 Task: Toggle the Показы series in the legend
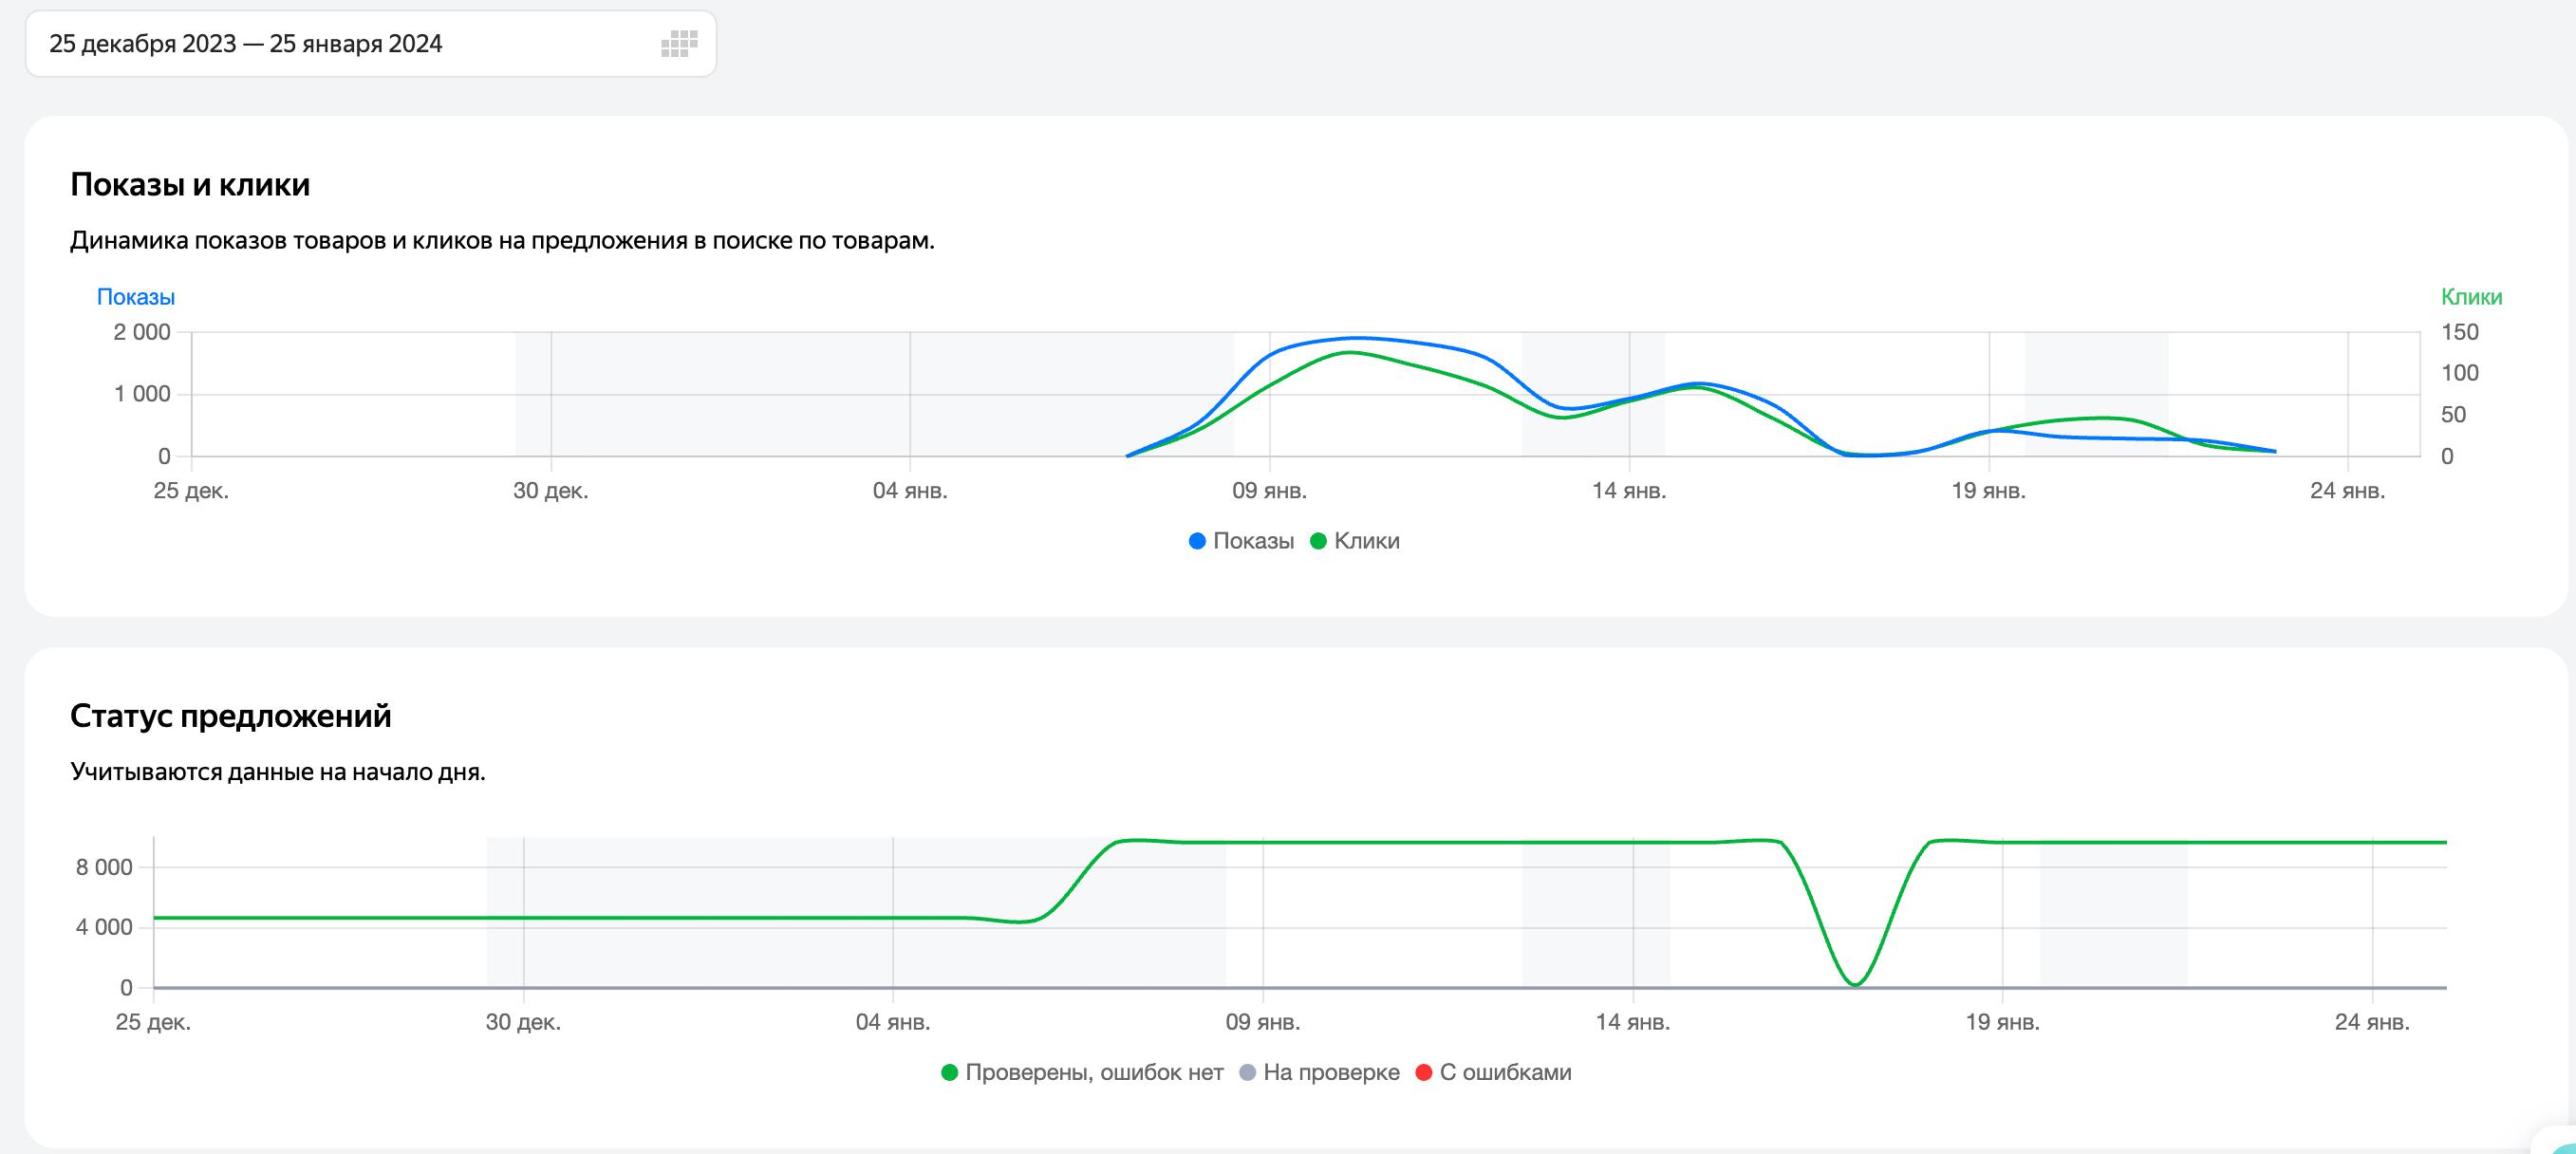1241,541
